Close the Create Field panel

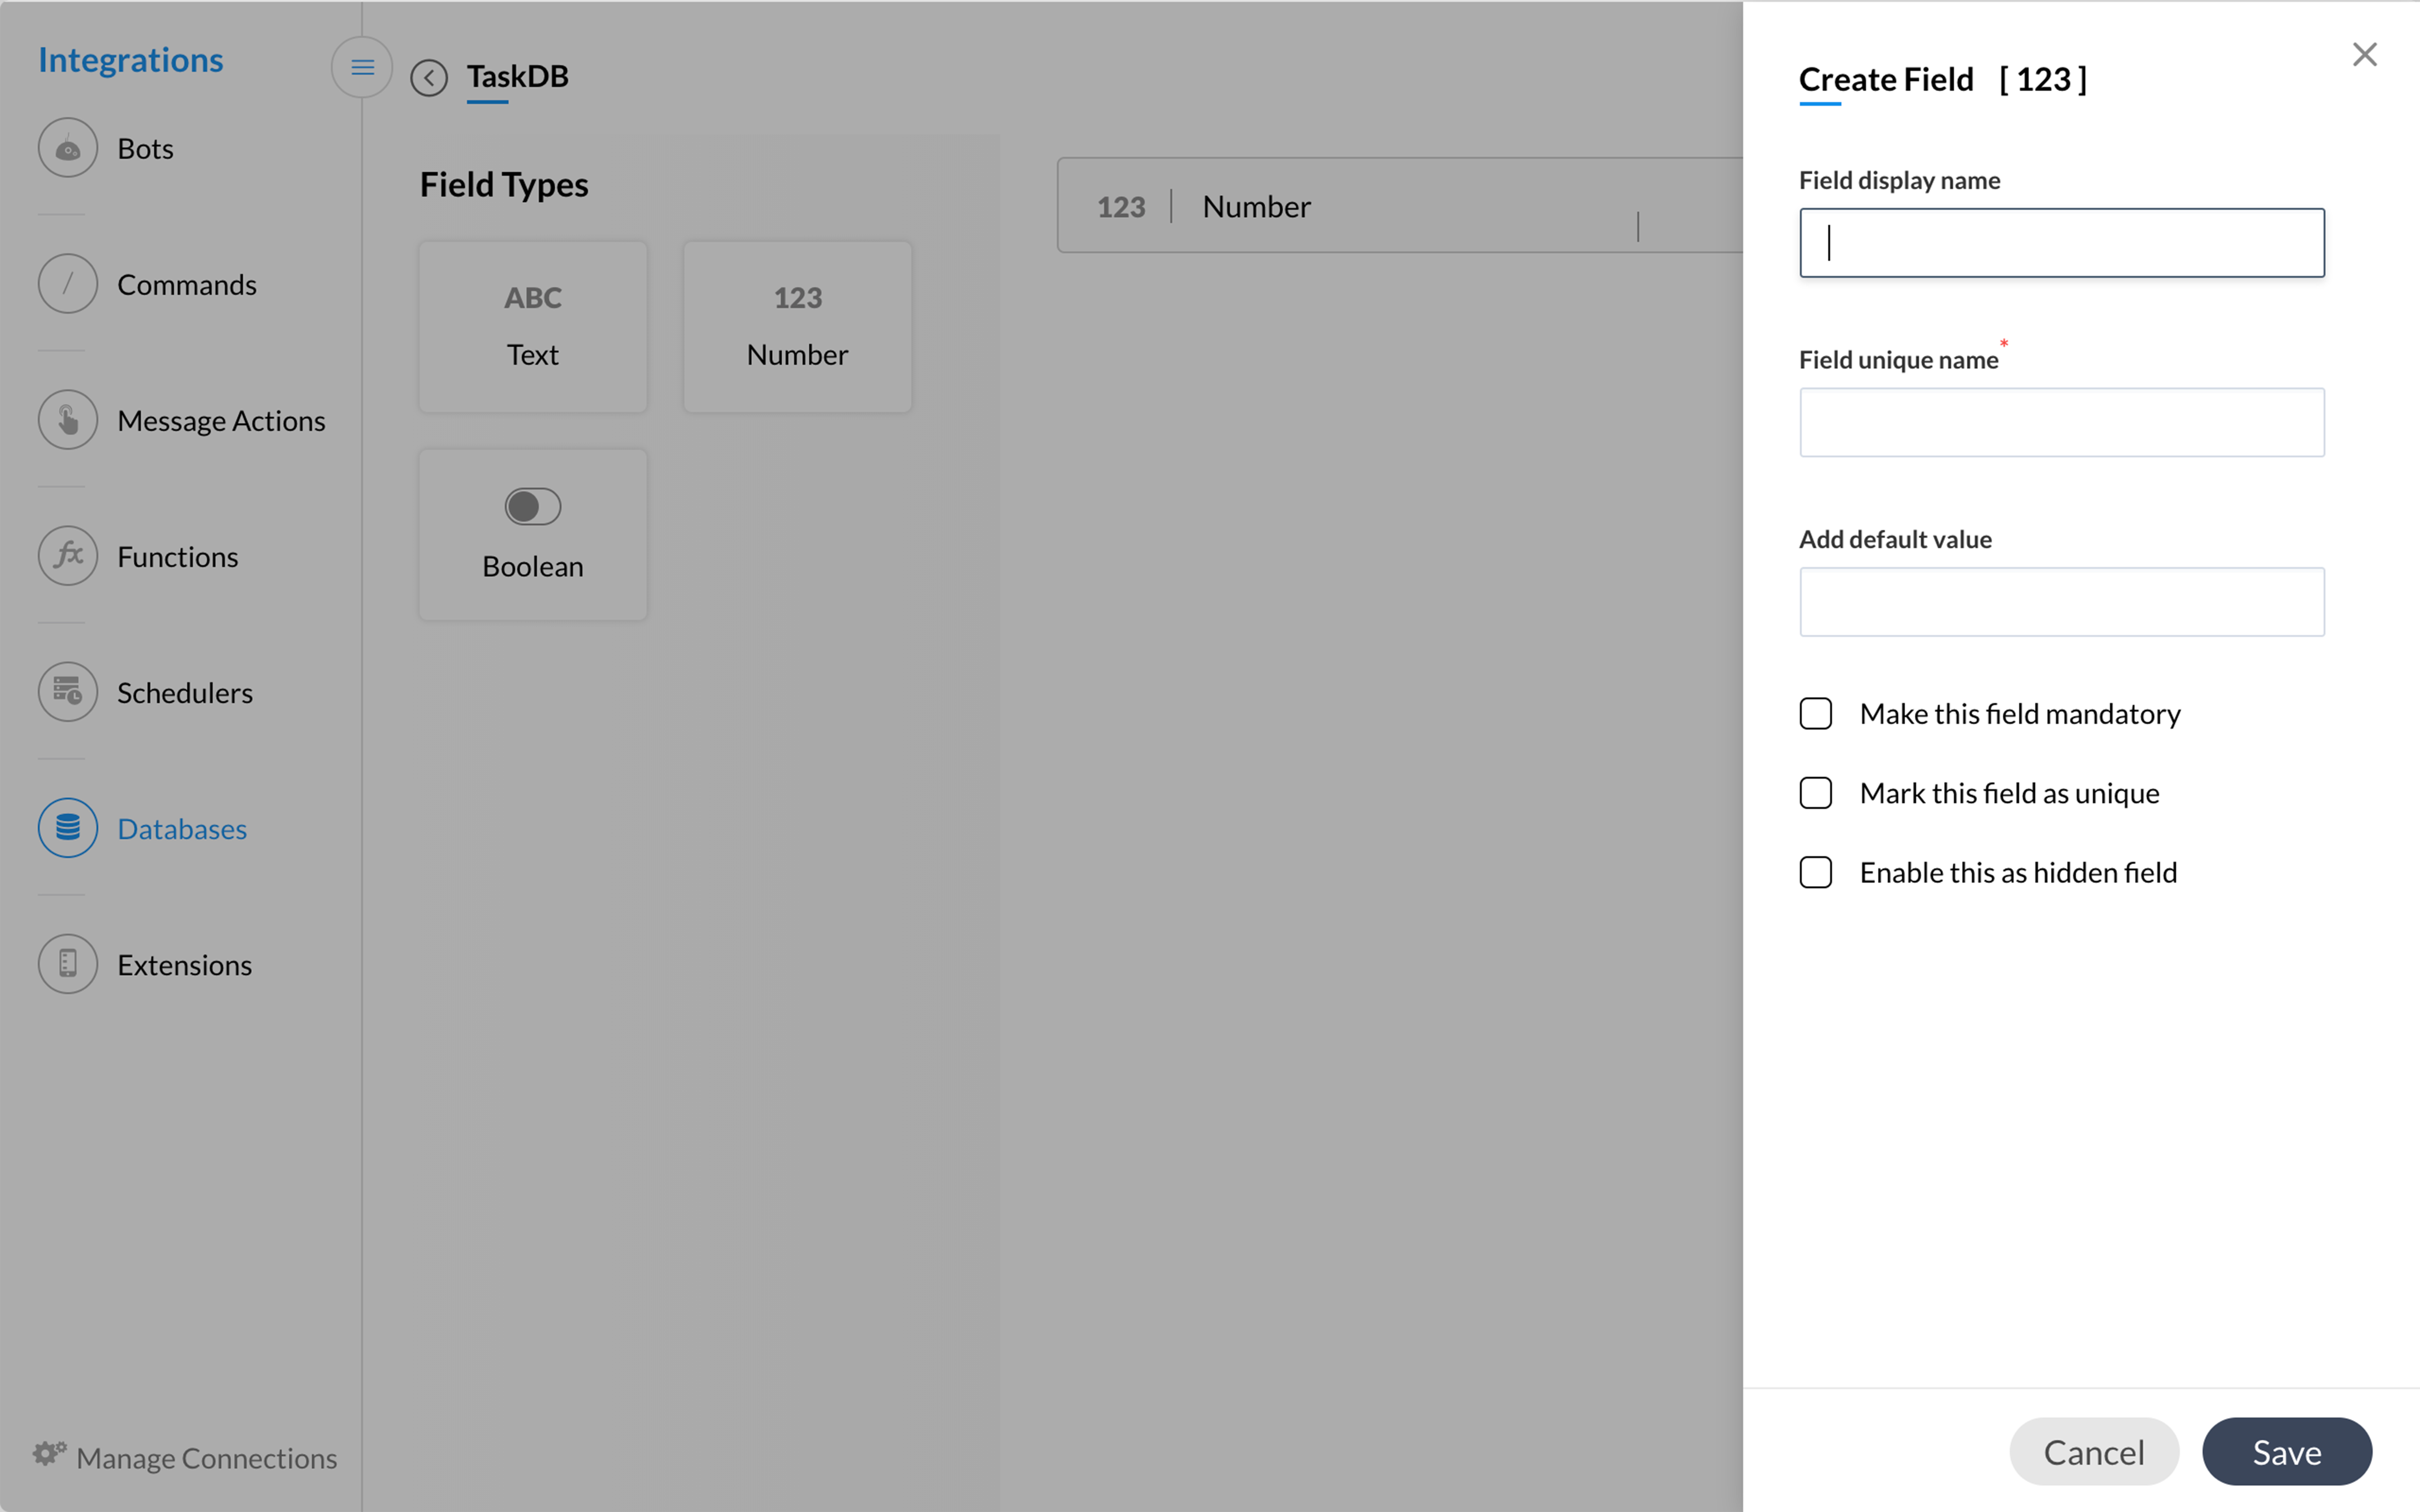click(2364, 54)
